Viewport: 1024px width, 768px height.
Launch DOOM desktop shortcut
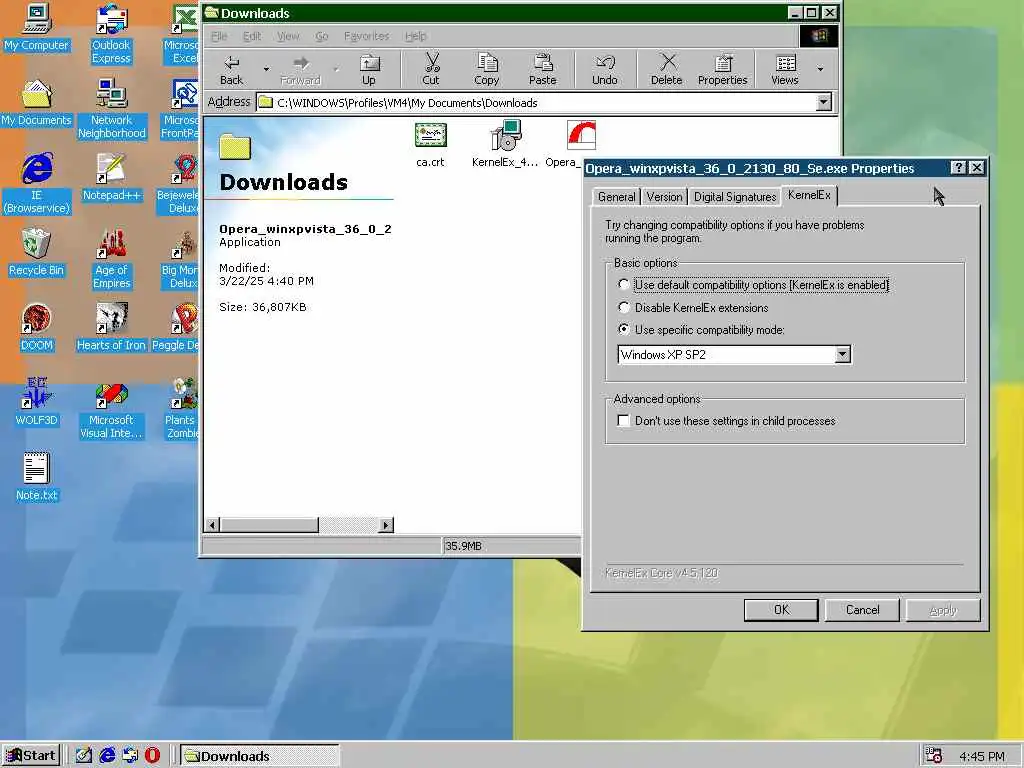pyautogui.click(x=36, y=328)
